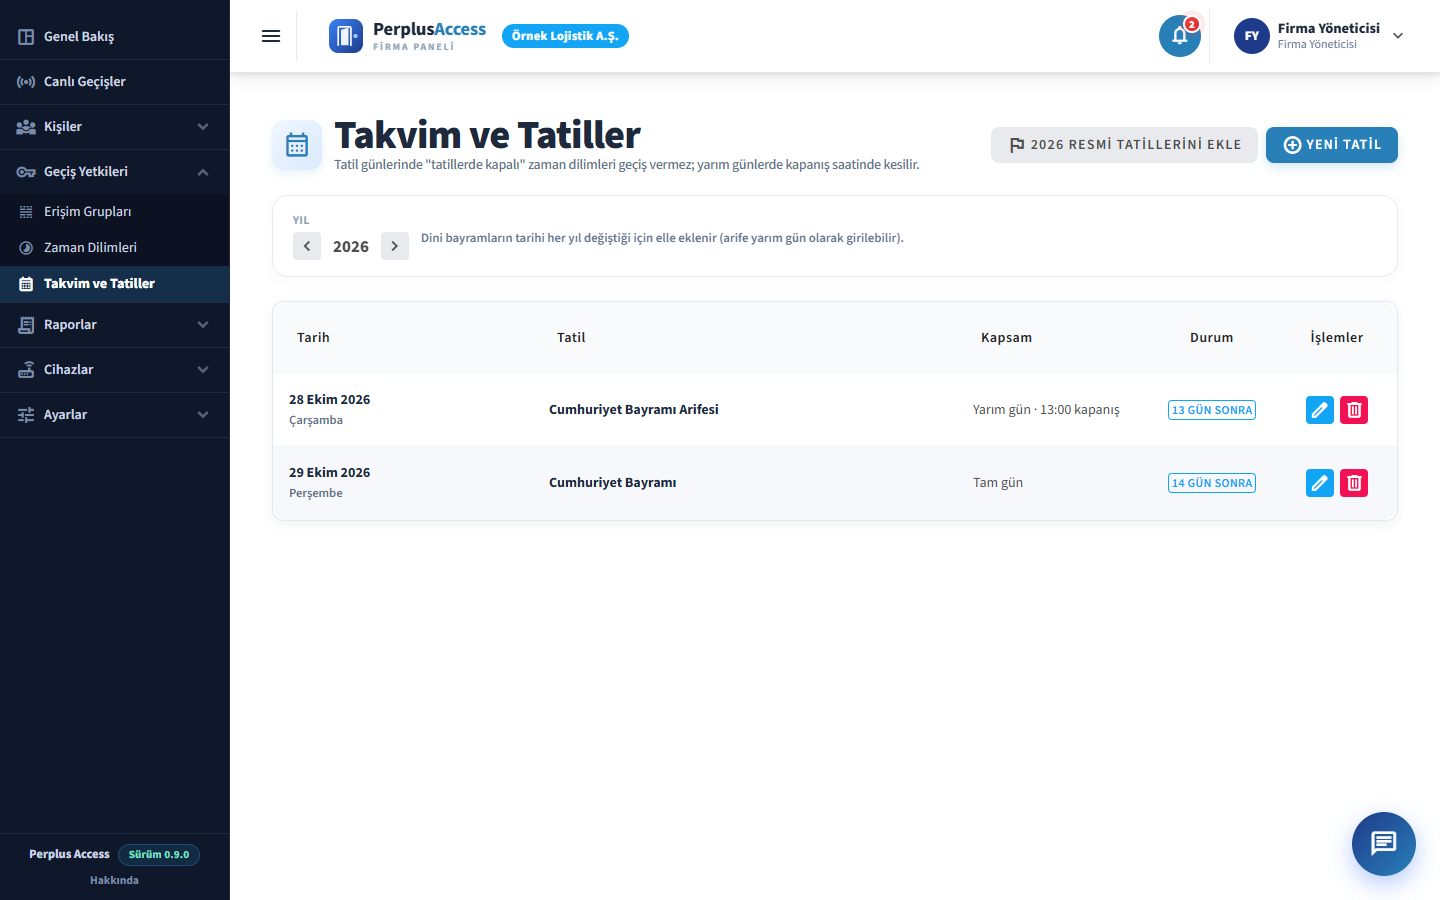Screen dimensions: 1440x900
Task: Select Takvim ve Tatiller sidebar item
Action: (115, 284)
